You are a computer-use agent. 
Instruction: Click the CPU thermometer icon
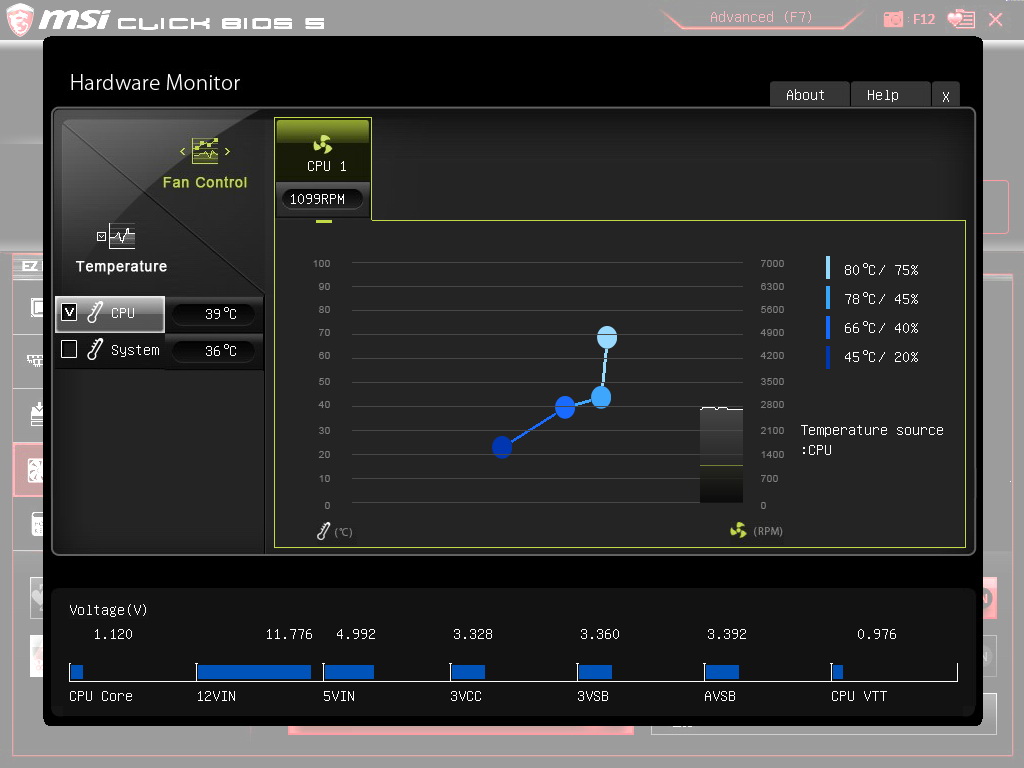coord(95,312)
